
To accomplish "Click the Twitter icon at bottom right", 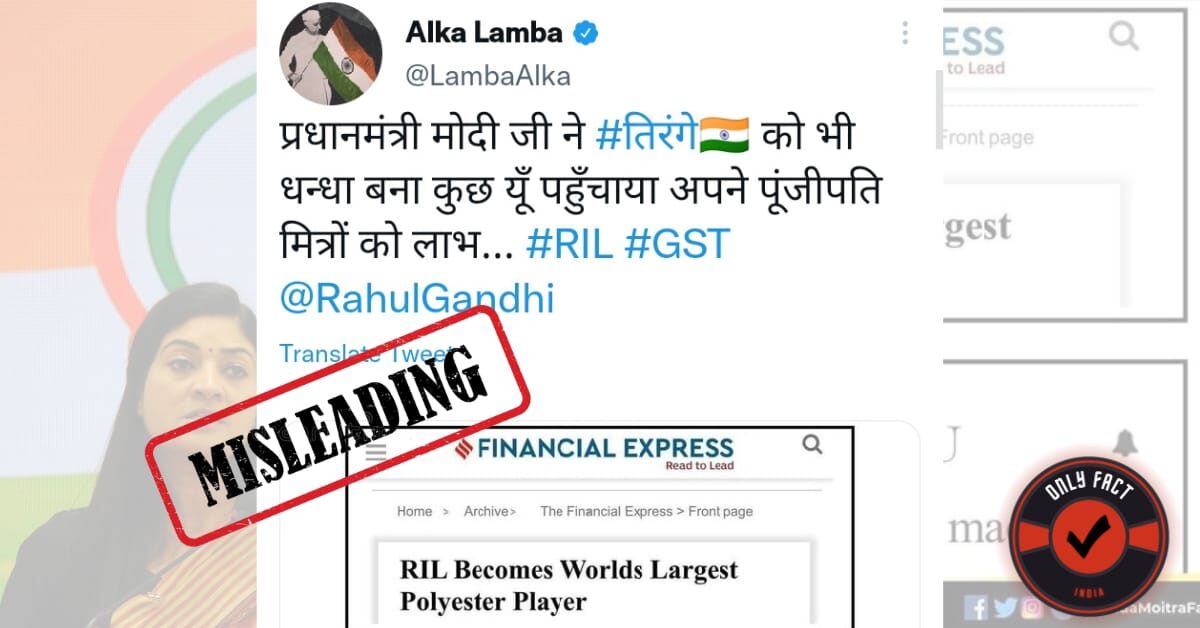I will pyautogui.click(x=1004, y=606).
